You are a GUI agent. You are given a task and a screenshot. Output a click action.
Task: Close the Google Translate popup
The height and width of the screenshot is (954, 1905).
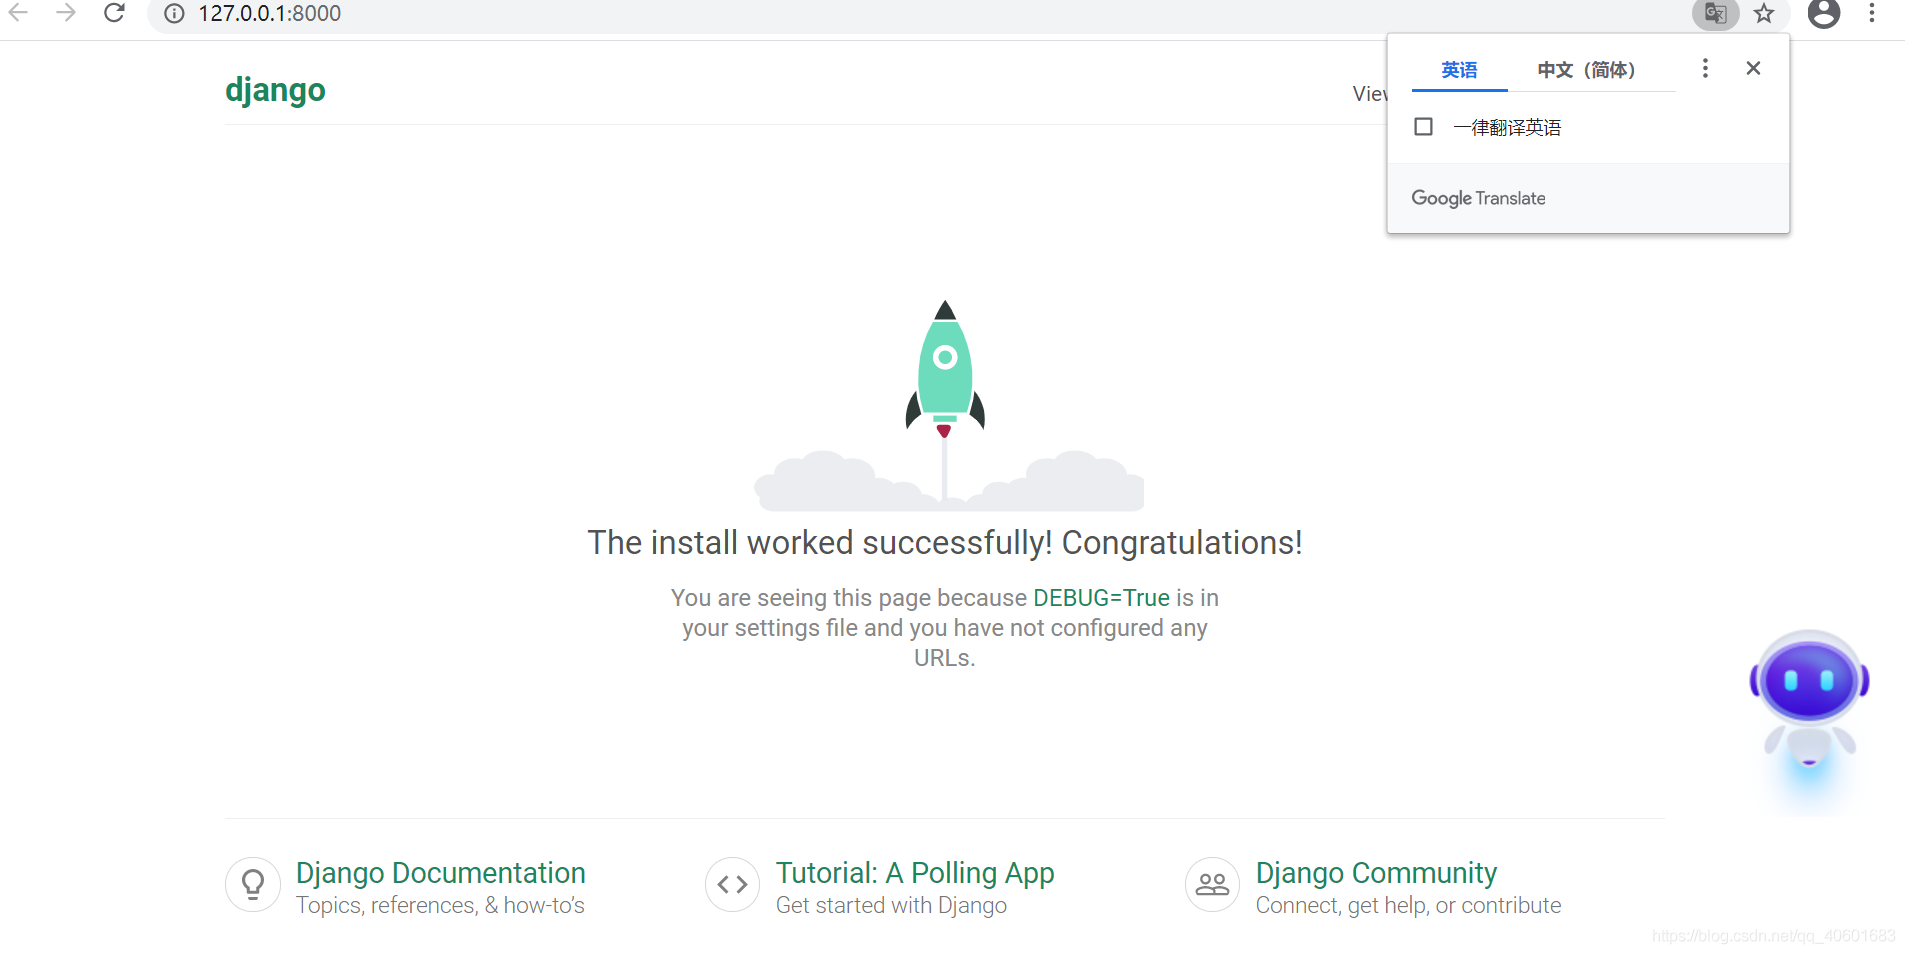click(x=1753, y=68)
